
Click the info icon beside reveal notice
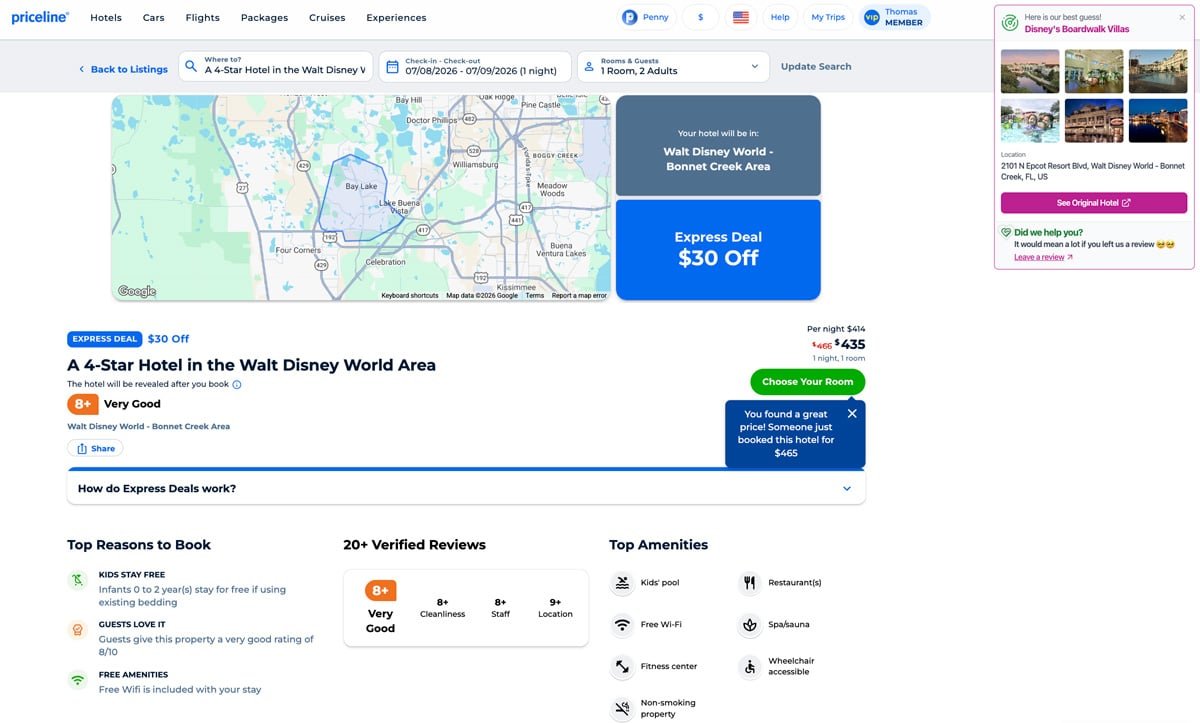(237, 384)
